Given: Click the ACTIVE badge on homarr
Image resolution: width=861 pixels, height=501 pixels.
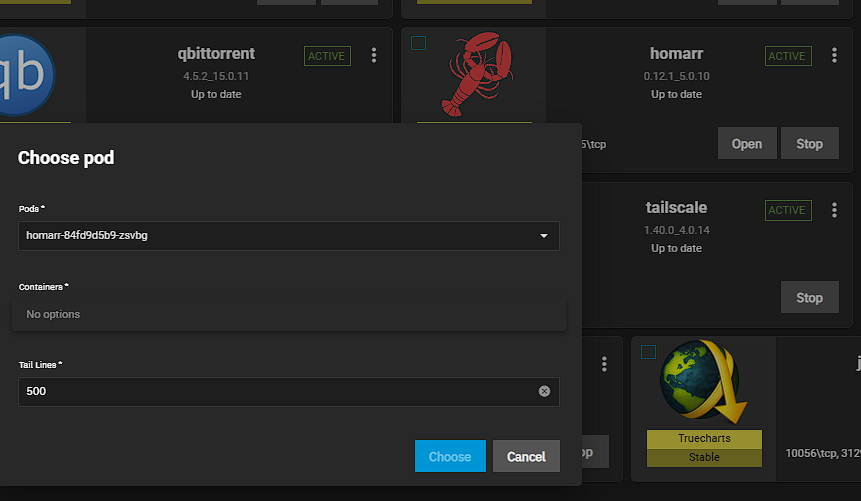Looking at the screenshot, I should point(788,56).
